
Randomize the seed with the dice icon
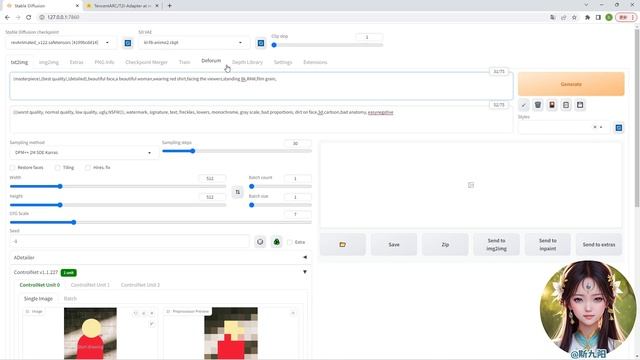260,242
